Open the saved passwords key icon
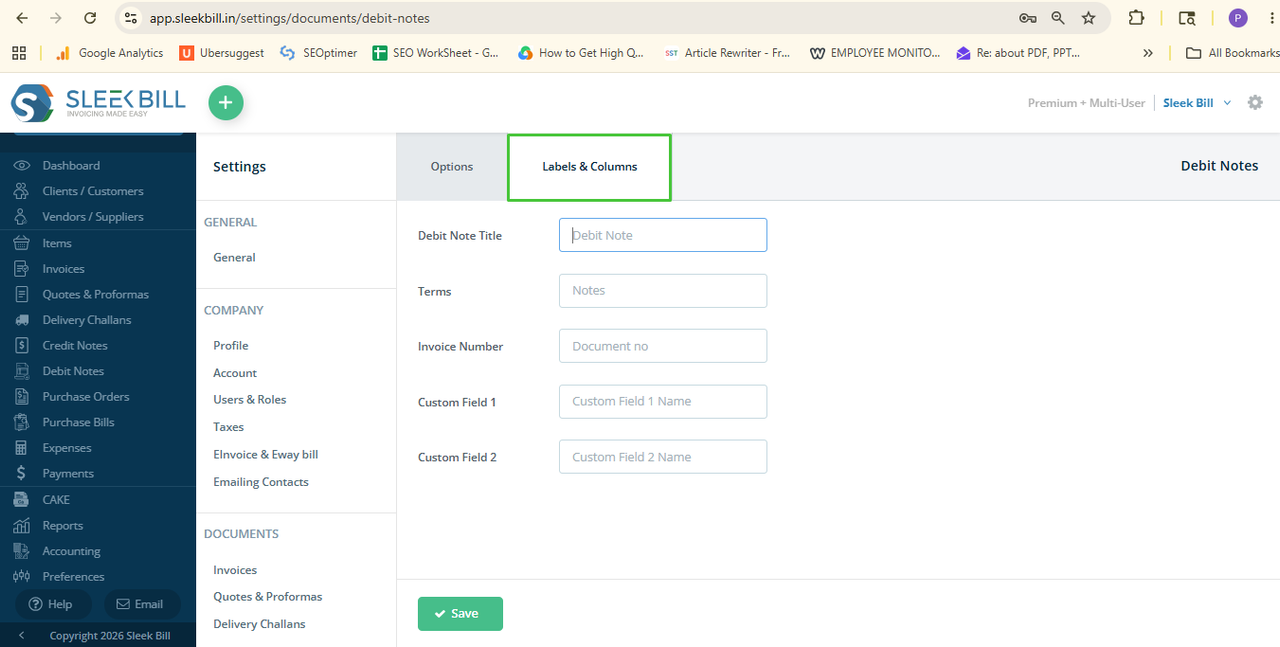The height and width of the screenshot is (647, 1280). click(x=1027, y=18)
